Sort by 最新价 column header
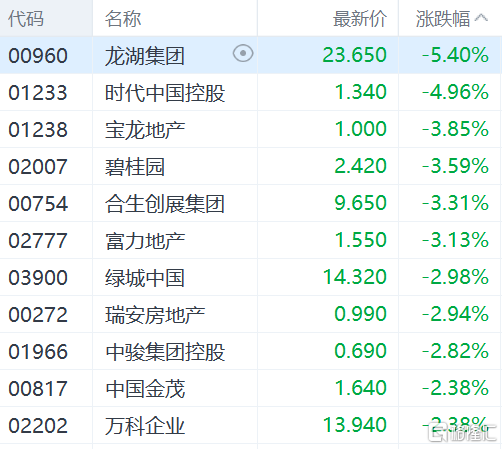The width and height of the screenshot is (503, 449). coord(360,18)
